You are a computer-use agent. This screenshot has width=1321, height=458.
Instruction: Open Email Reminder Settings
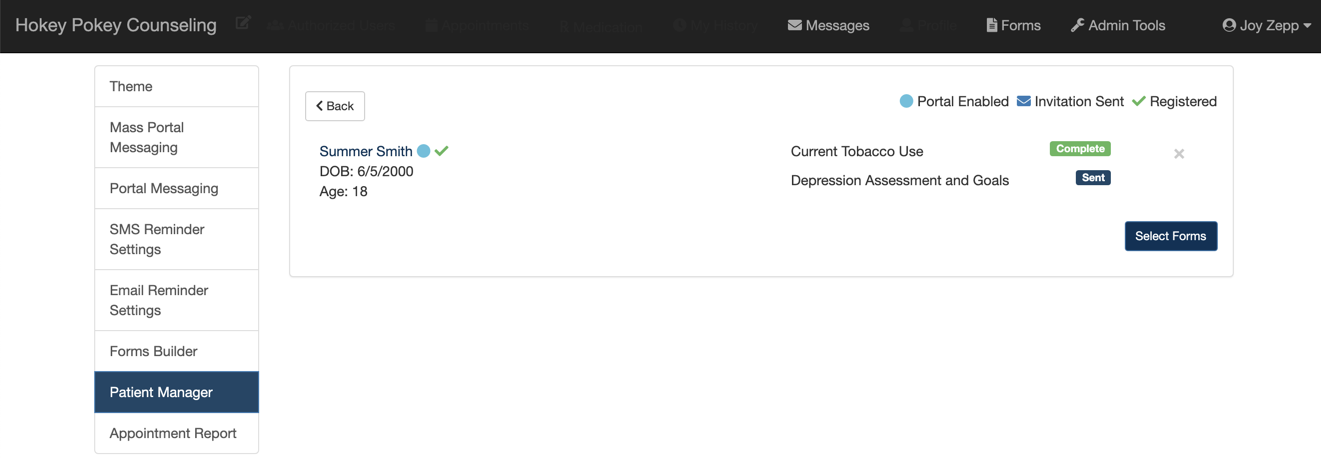pyautogui.click(x=176, y=300)
